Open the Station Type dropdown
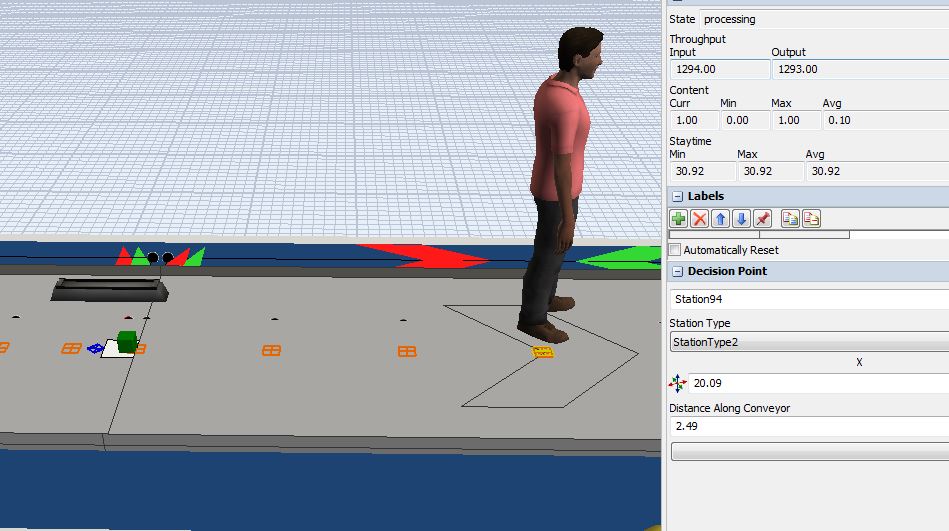This screenshot has height=531, width=949. click(x=808, y=342)
